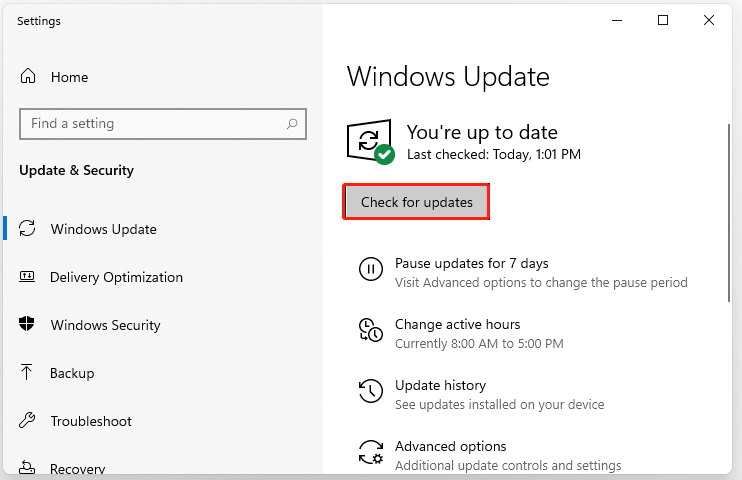The height and width of the screenshot is (480, 742).
Task: Minimize the Settings window
Action: tap(617, 20)
